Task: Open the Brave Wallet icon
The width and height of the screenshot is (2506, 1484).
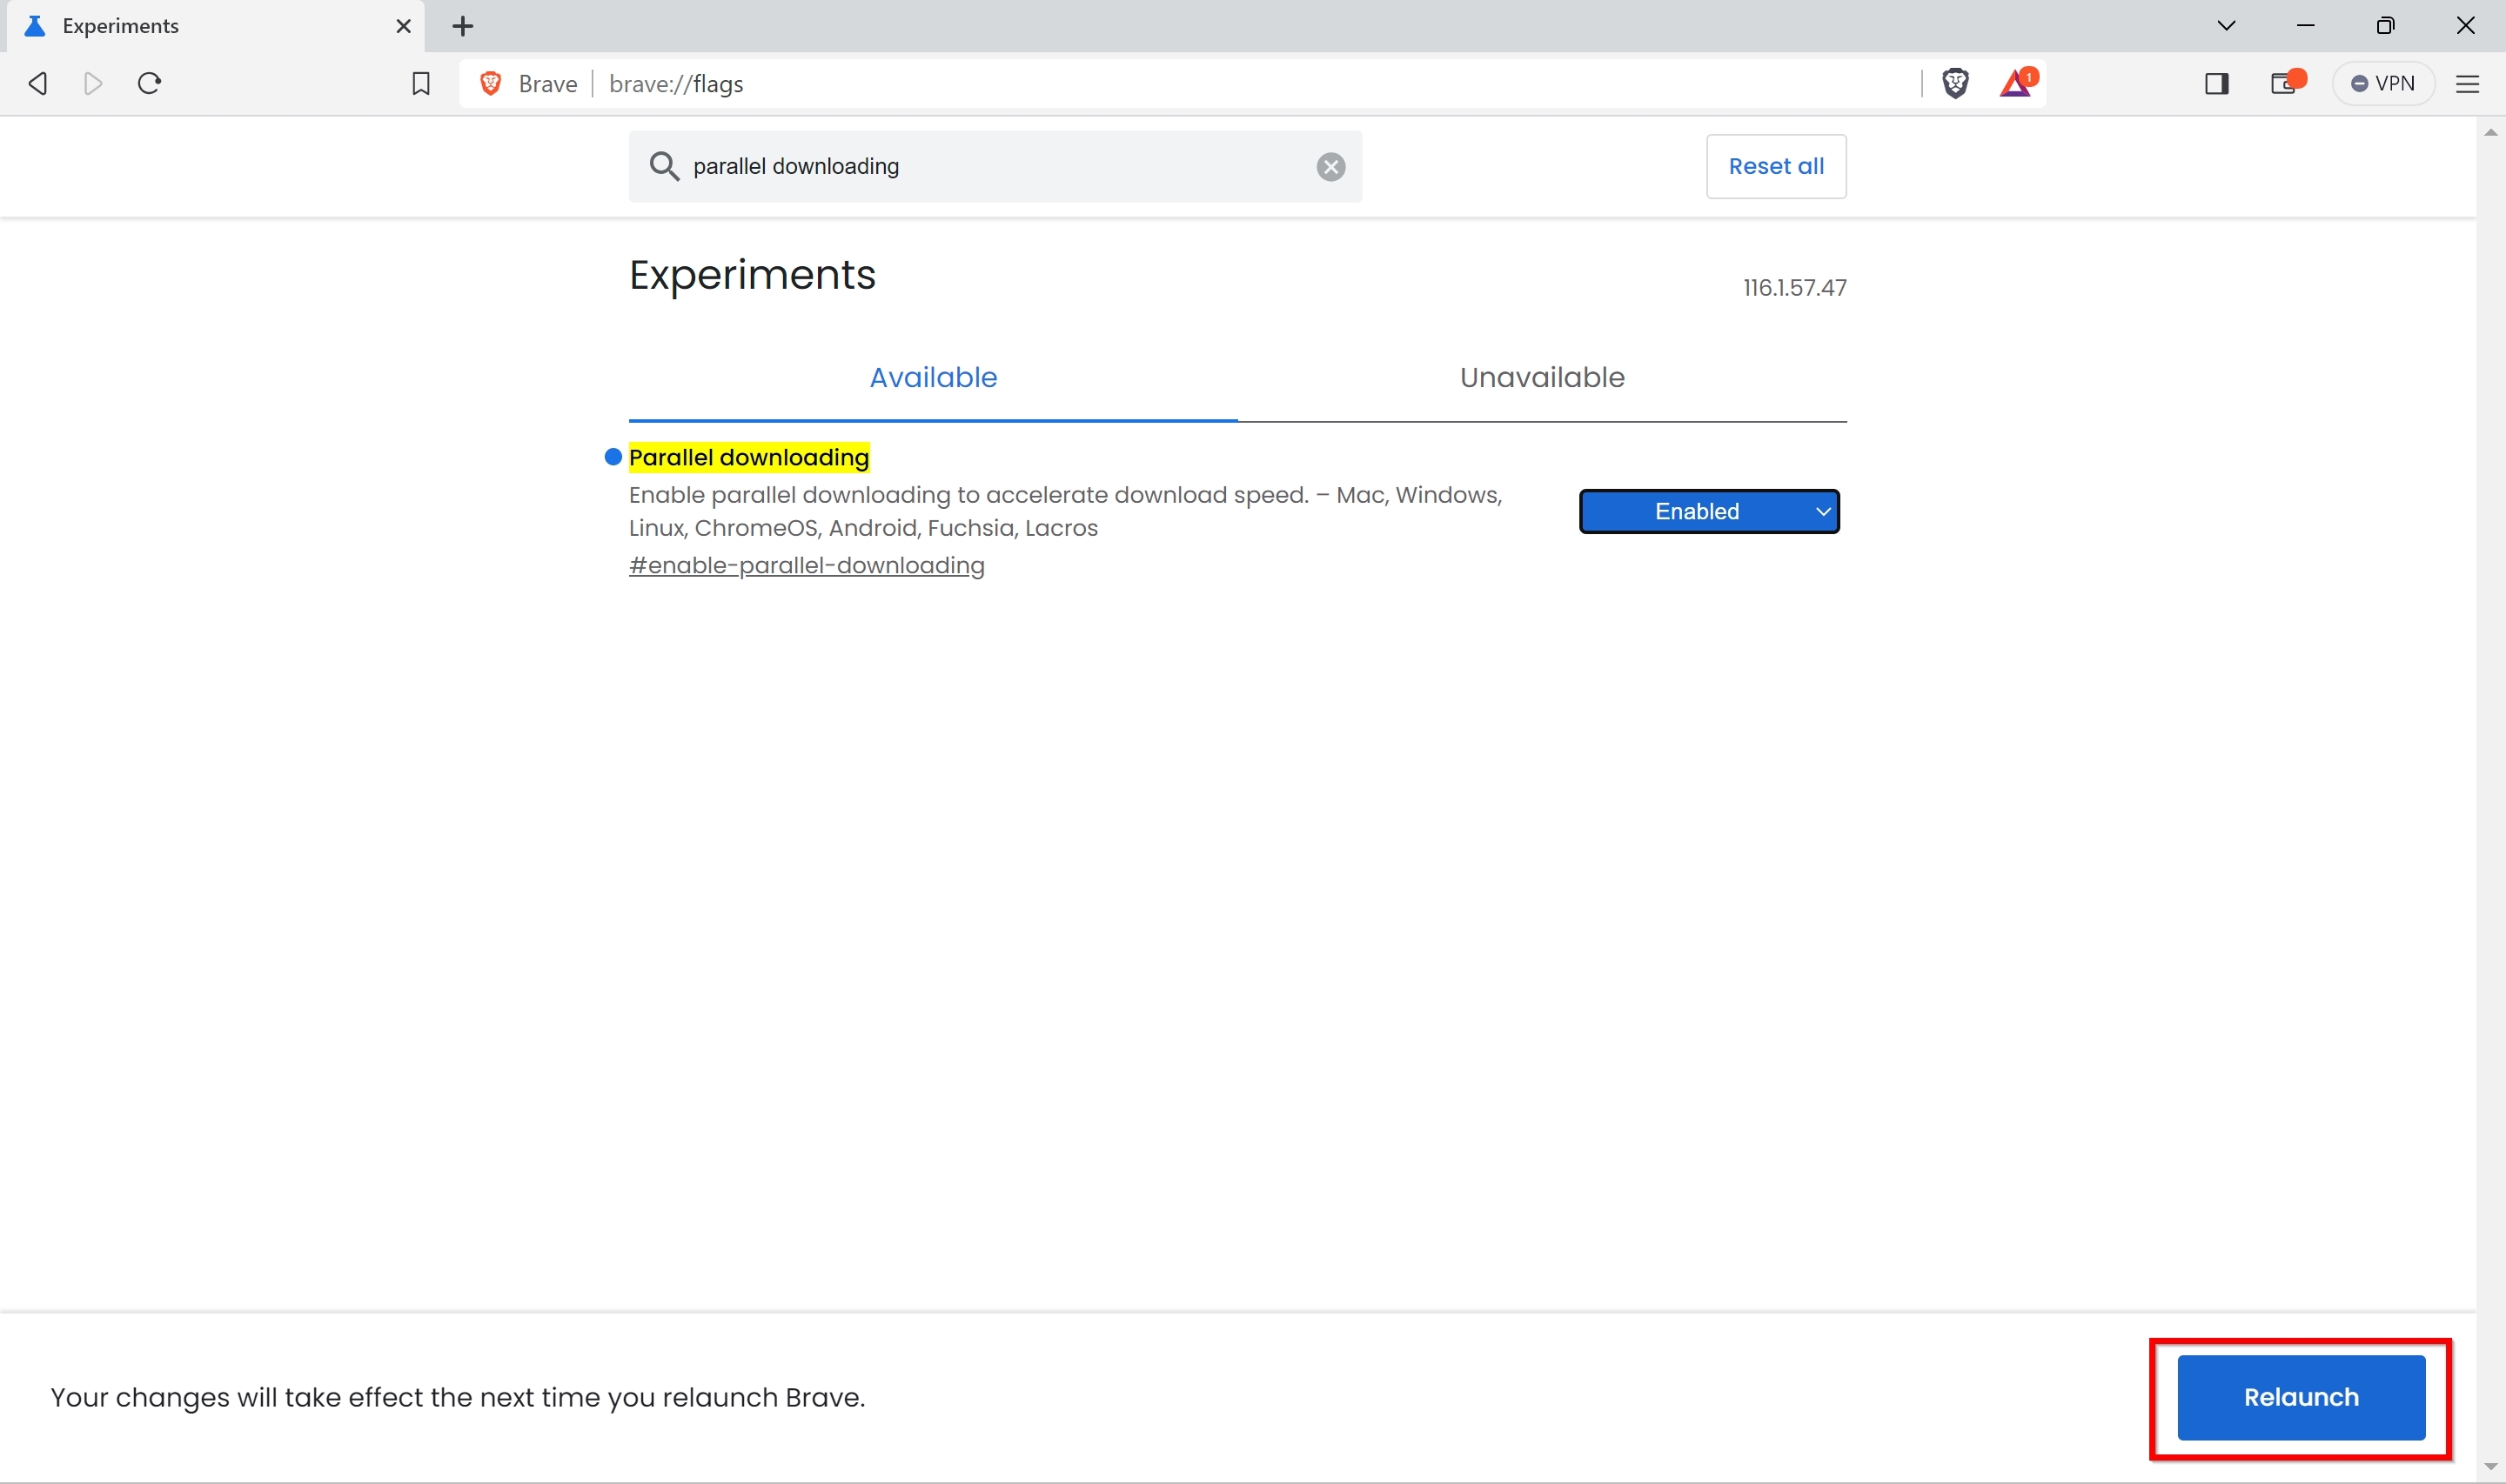Action: pos(2284,83)
